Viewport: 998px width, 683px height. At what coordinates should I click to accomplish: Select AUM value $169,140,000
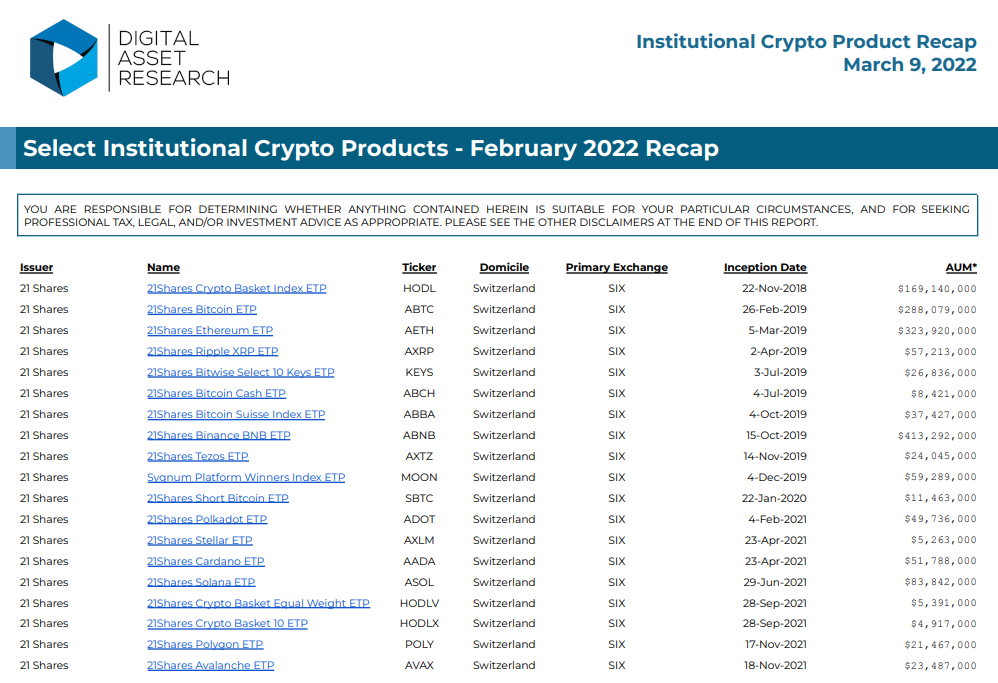coord(937,289)
